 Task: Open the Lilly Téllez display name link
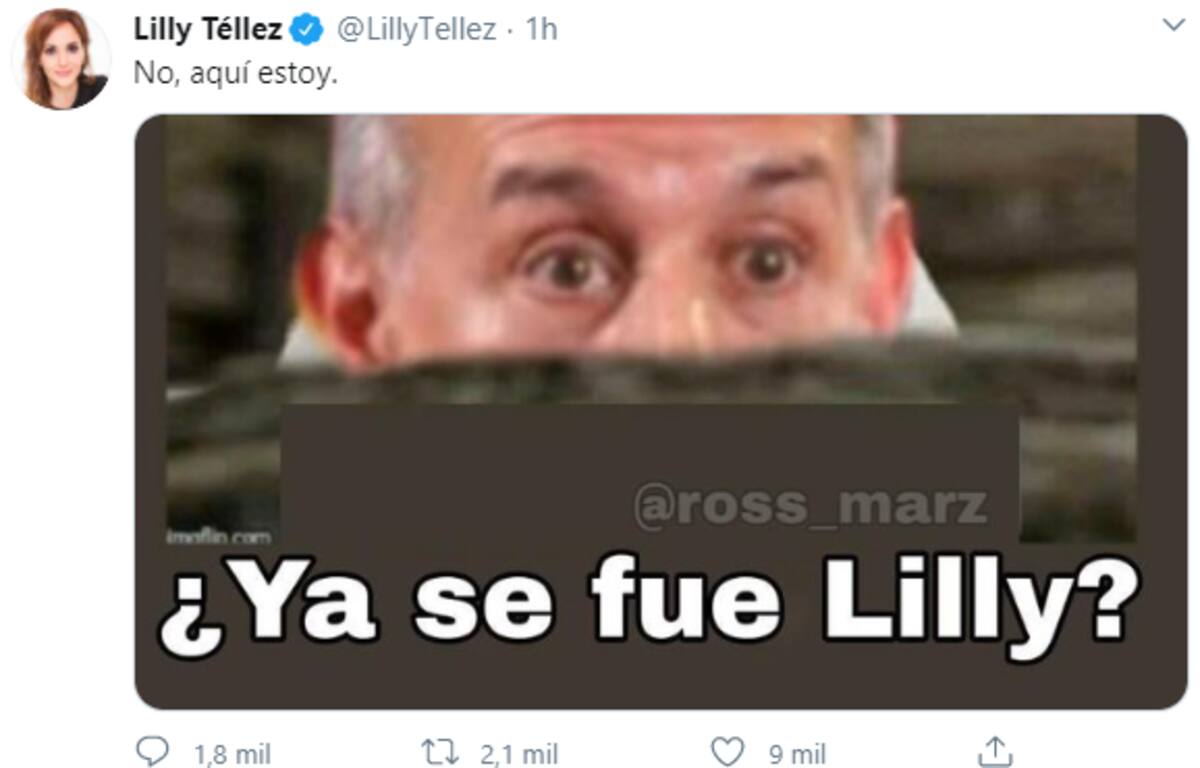tap(208, 31)
